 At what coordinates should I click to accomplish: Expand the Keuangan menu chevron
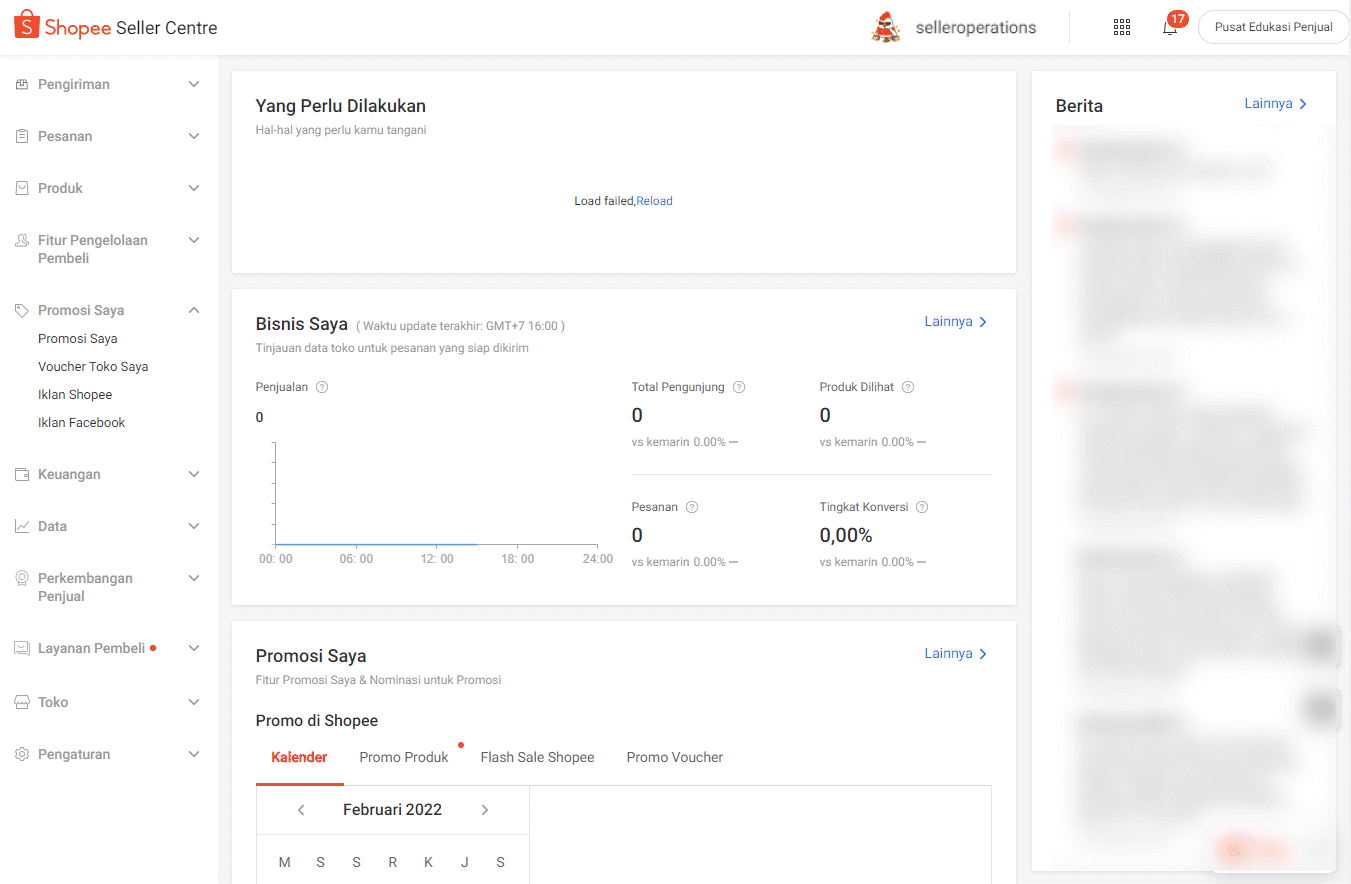coord(194,474)
